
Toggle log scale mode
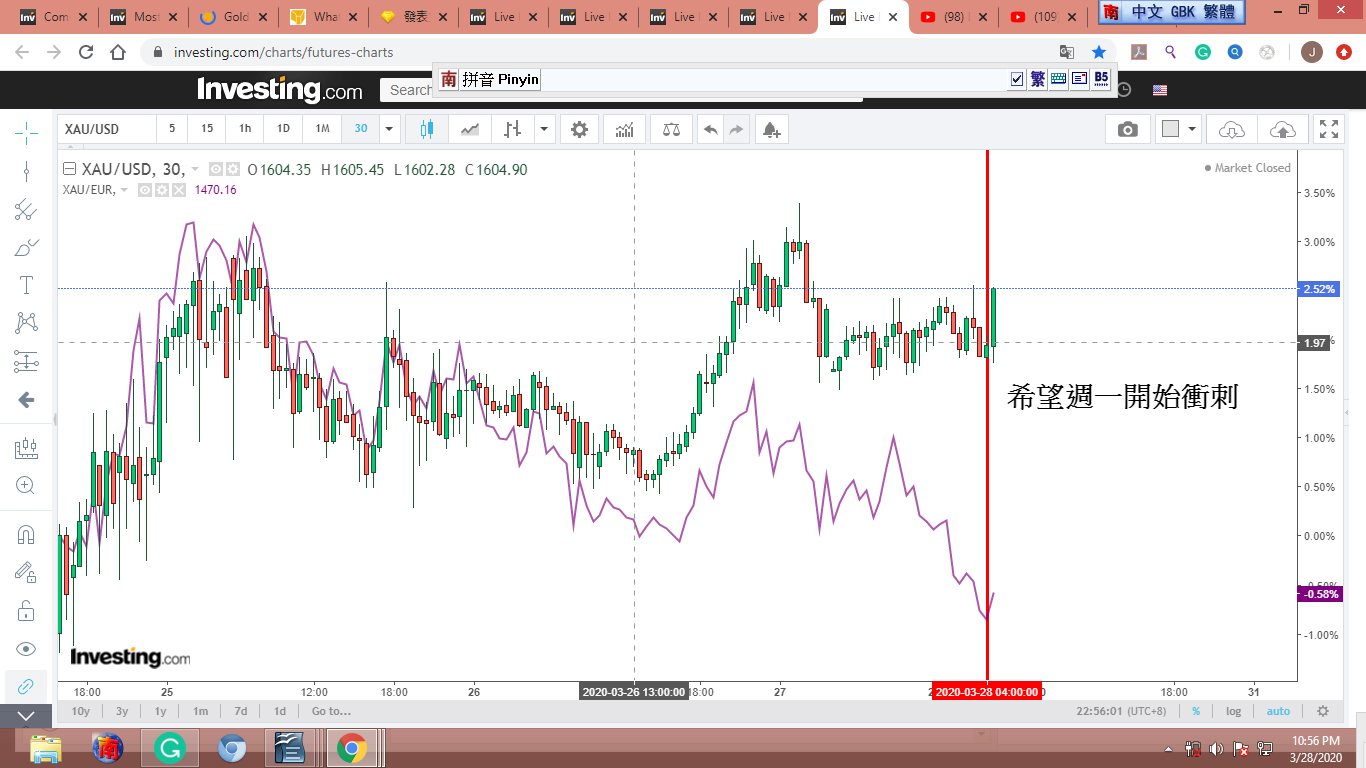(x=1234, y=711)
